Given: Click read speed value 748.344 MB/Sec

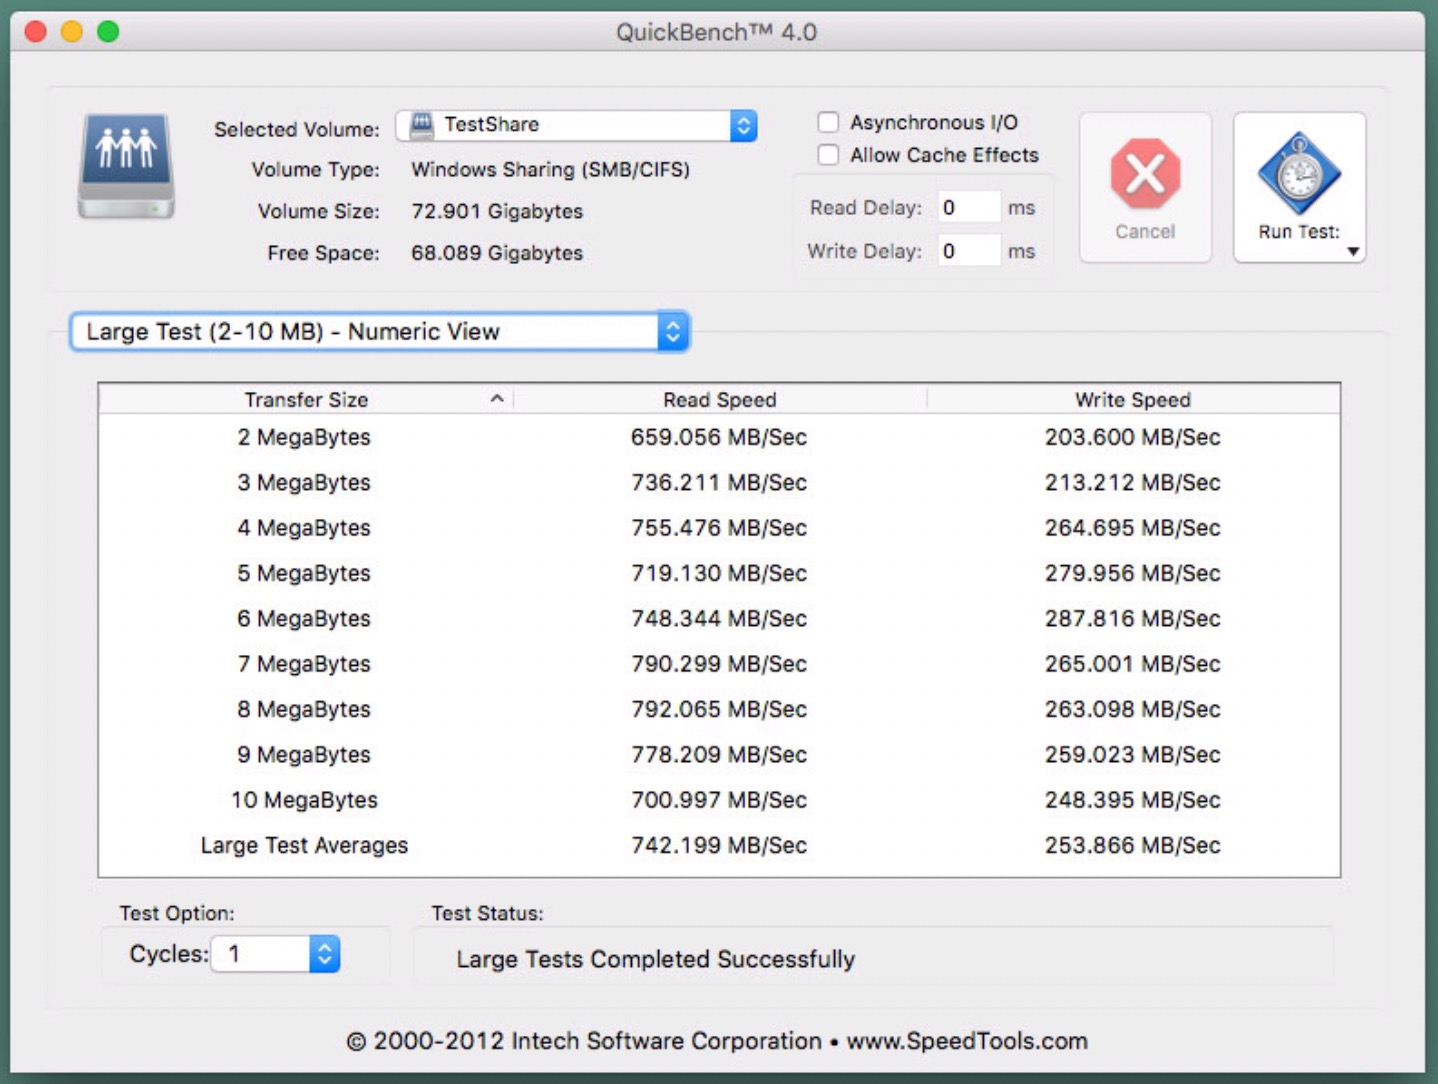Looking at the screenshot, I should pyautogui.click(x=719, y=618).
